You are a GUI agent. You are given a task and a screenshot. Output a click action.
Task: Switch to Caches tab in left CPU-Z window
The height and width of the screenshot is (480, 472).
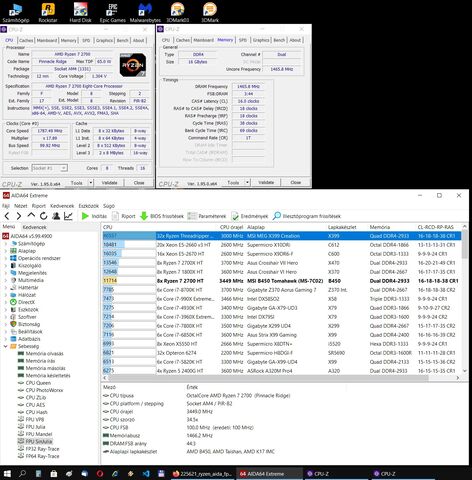pos(26,40)
